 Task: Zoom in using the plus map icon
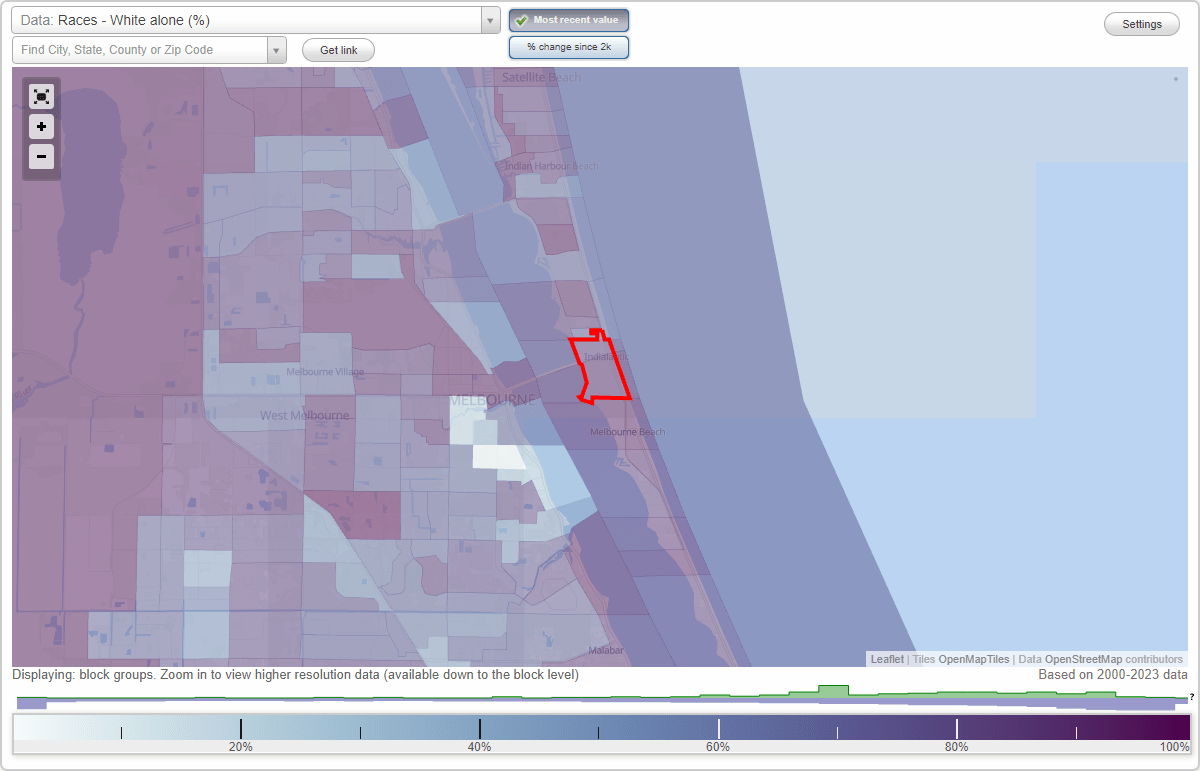pyautogui.click(x=41, y=127)
